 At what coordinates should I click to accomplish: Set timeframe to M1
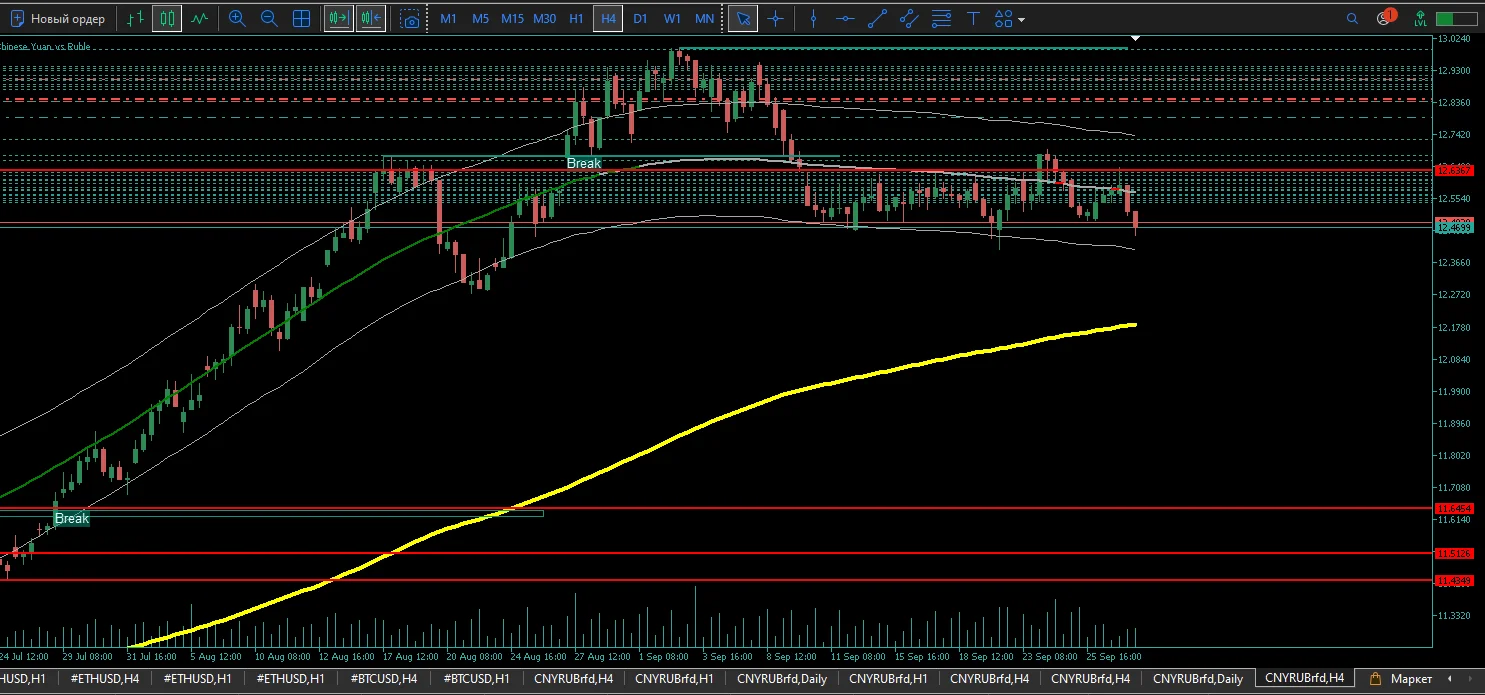point(448,18)
